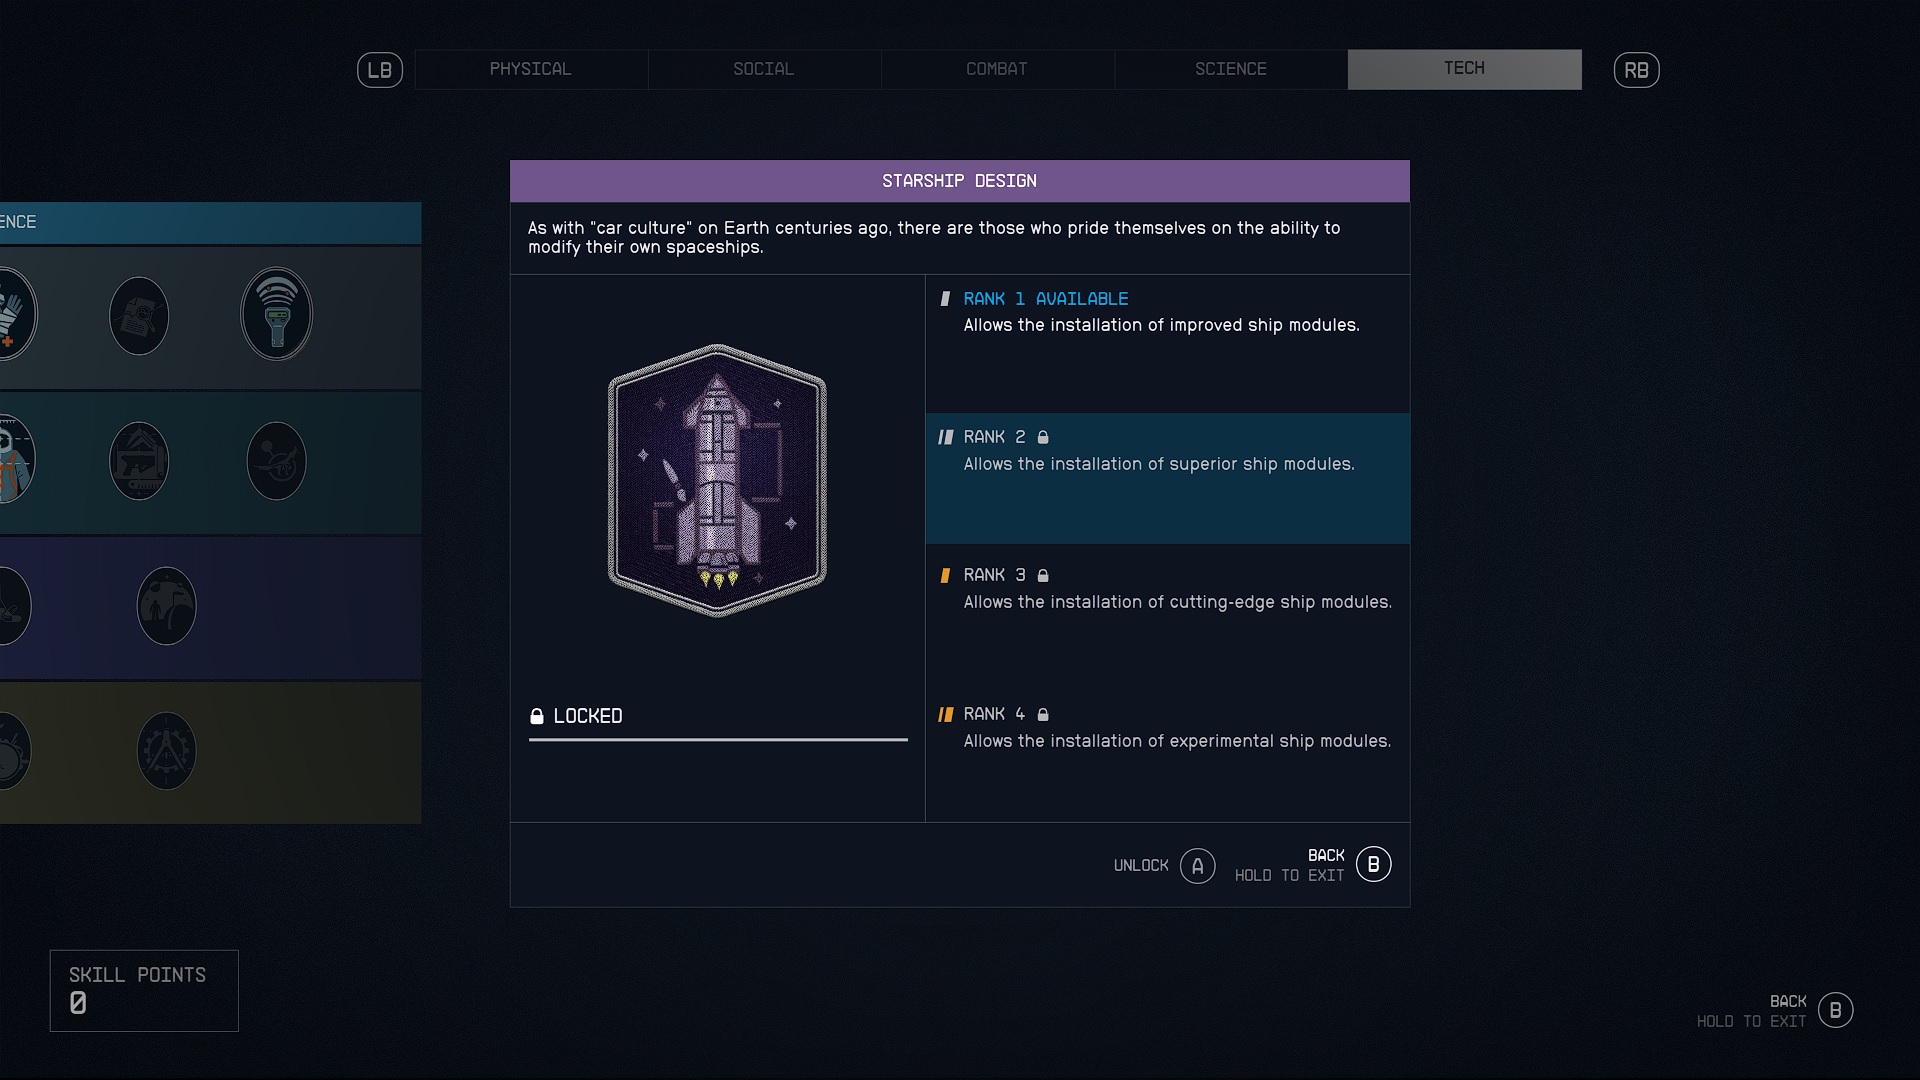Image resolution: width=1920 pixels, height=1080 pixels.
Task: Select LB navigation button left
Action: [x=380, y=70]
